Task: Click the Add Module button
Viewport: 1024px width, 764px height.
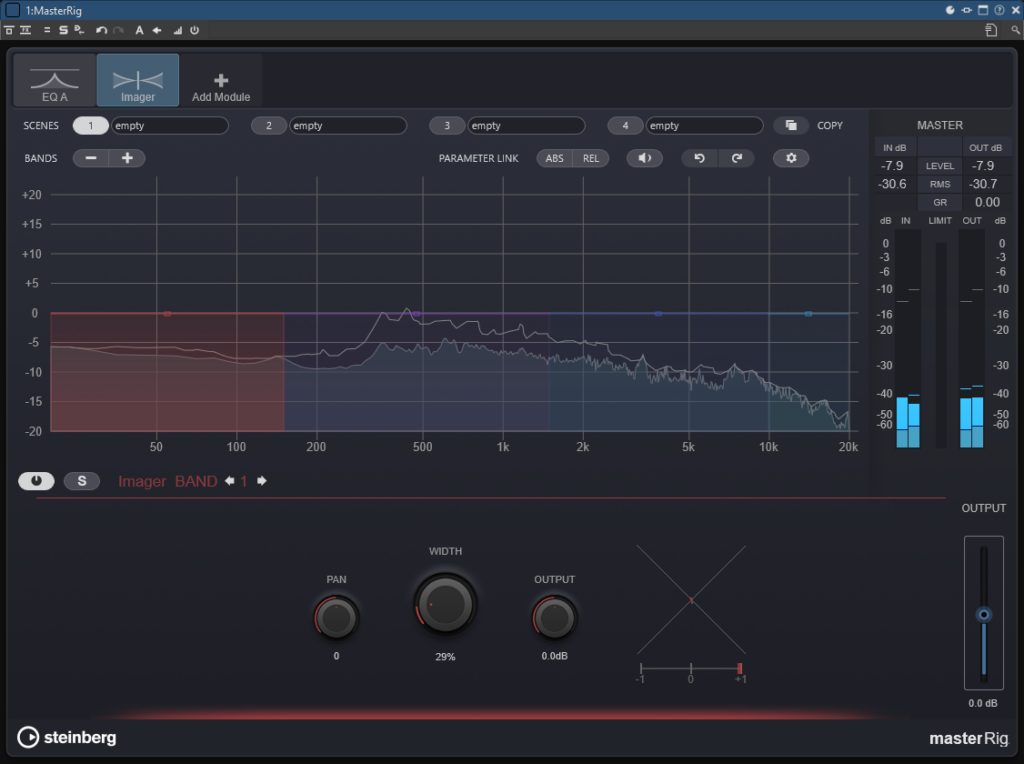Action: (x=221, y=81)
